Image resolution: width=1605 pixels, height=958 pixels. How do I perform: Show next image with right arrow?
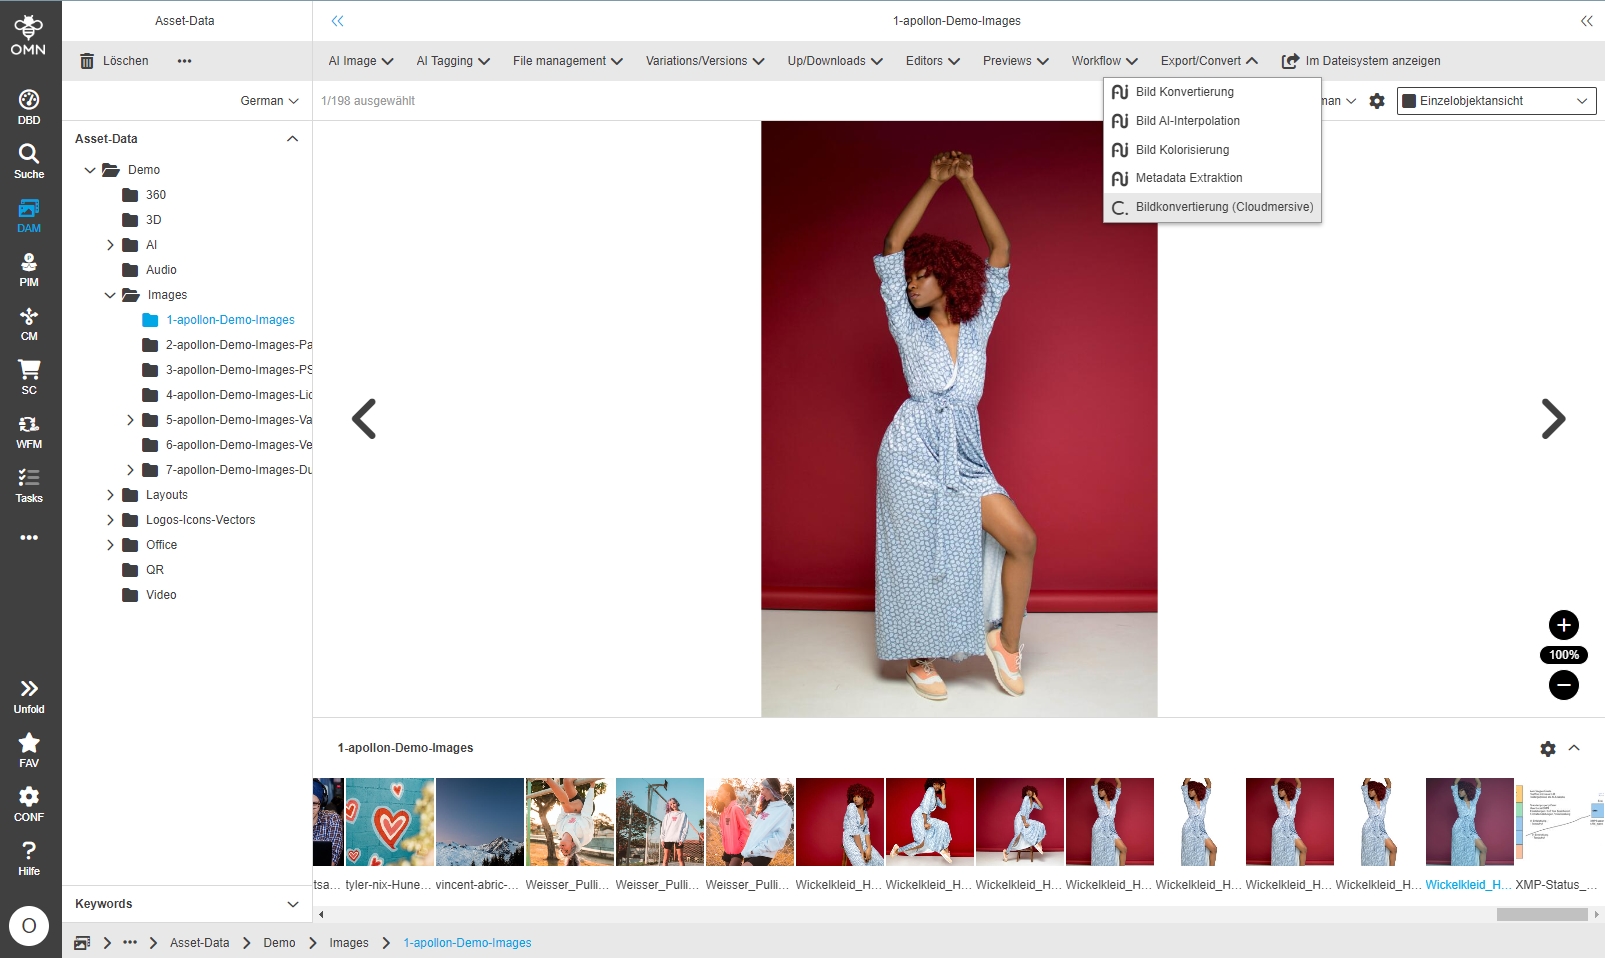1552,419
